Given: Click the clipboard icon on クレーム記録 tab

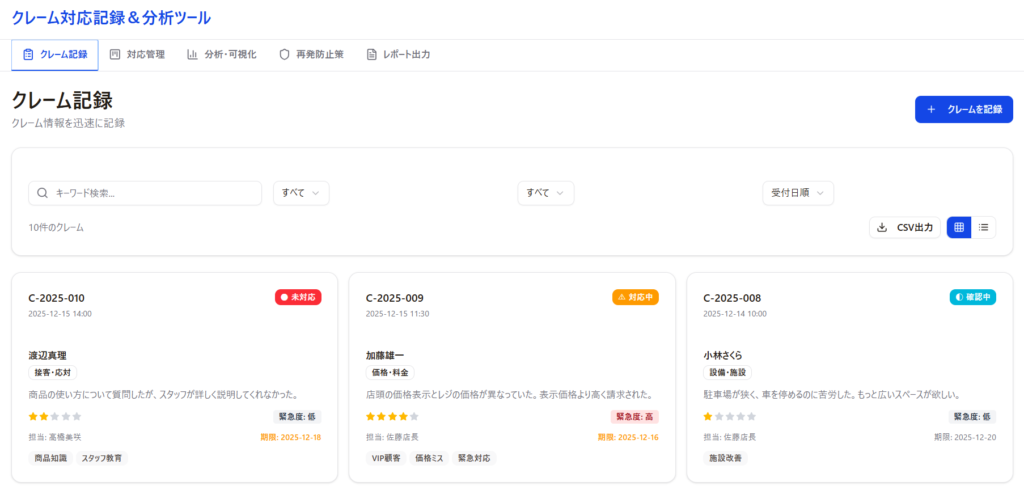Looking at the screenshot, I should (x=28, y=55).
